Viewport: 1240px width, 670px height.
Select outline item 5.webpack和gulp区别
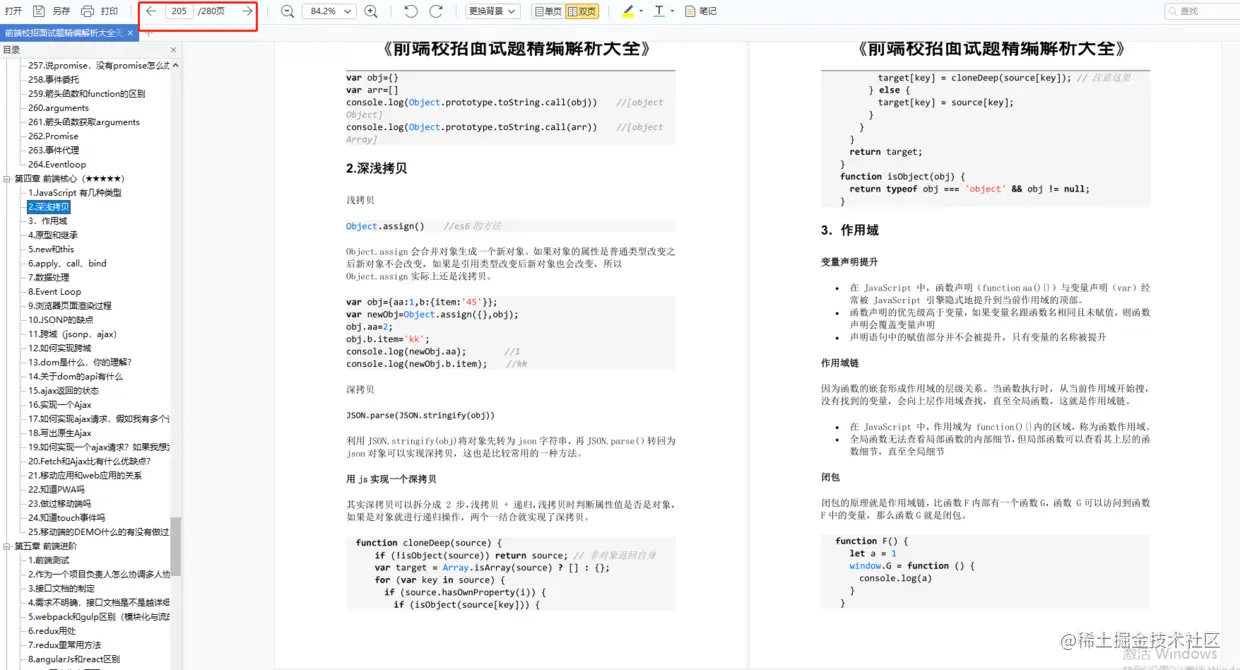[98, 617]
